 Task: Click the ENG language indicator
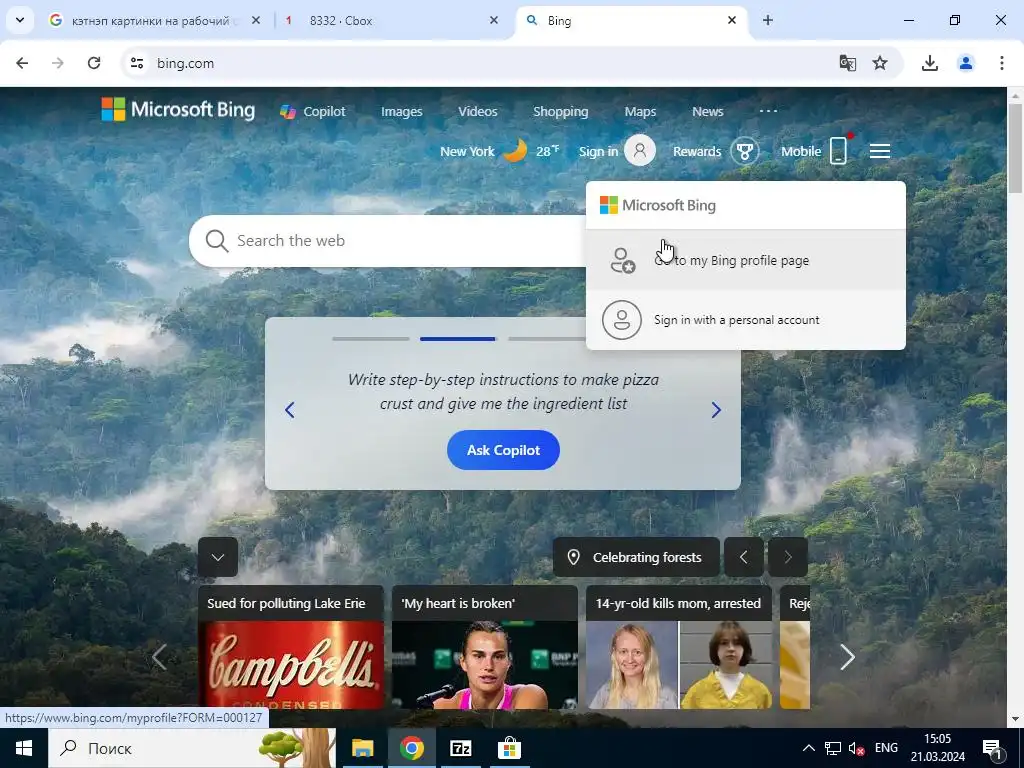coord(886,748)
